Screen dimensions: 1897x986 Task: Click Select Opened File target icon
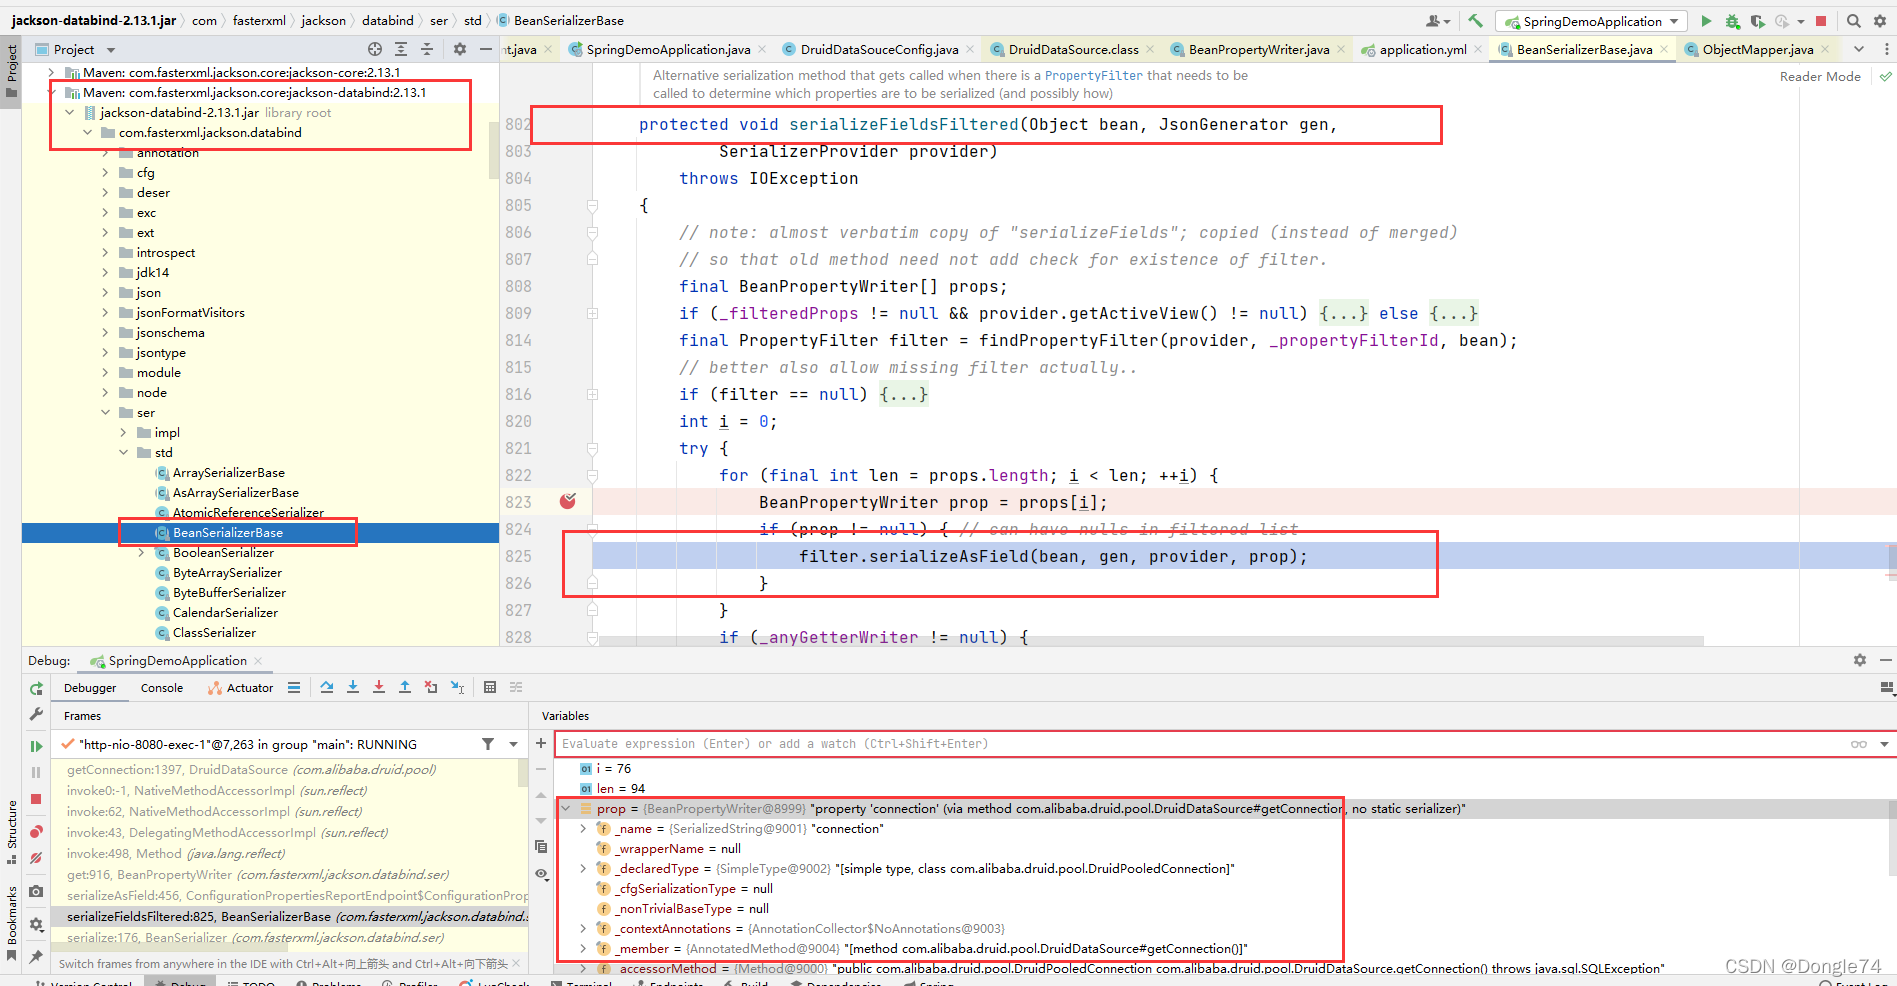[375, 49]
